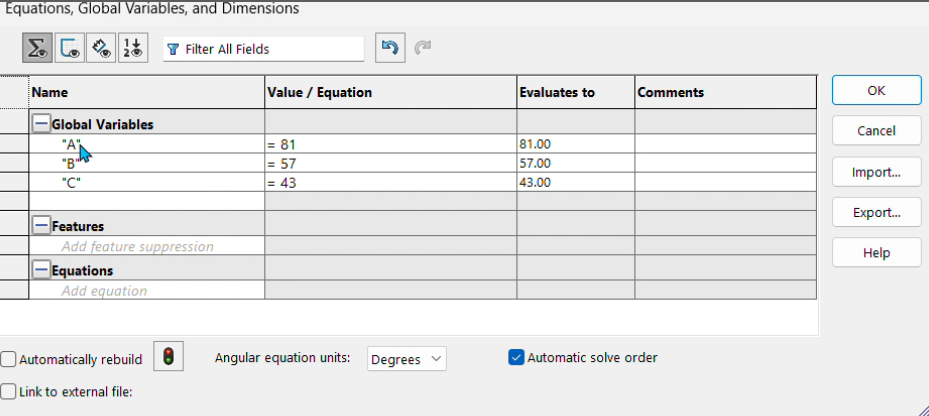This screenshot has height=416, width=929.
Task: Switch to Sketch Equation View icon
Action: (x=70, y=48)
